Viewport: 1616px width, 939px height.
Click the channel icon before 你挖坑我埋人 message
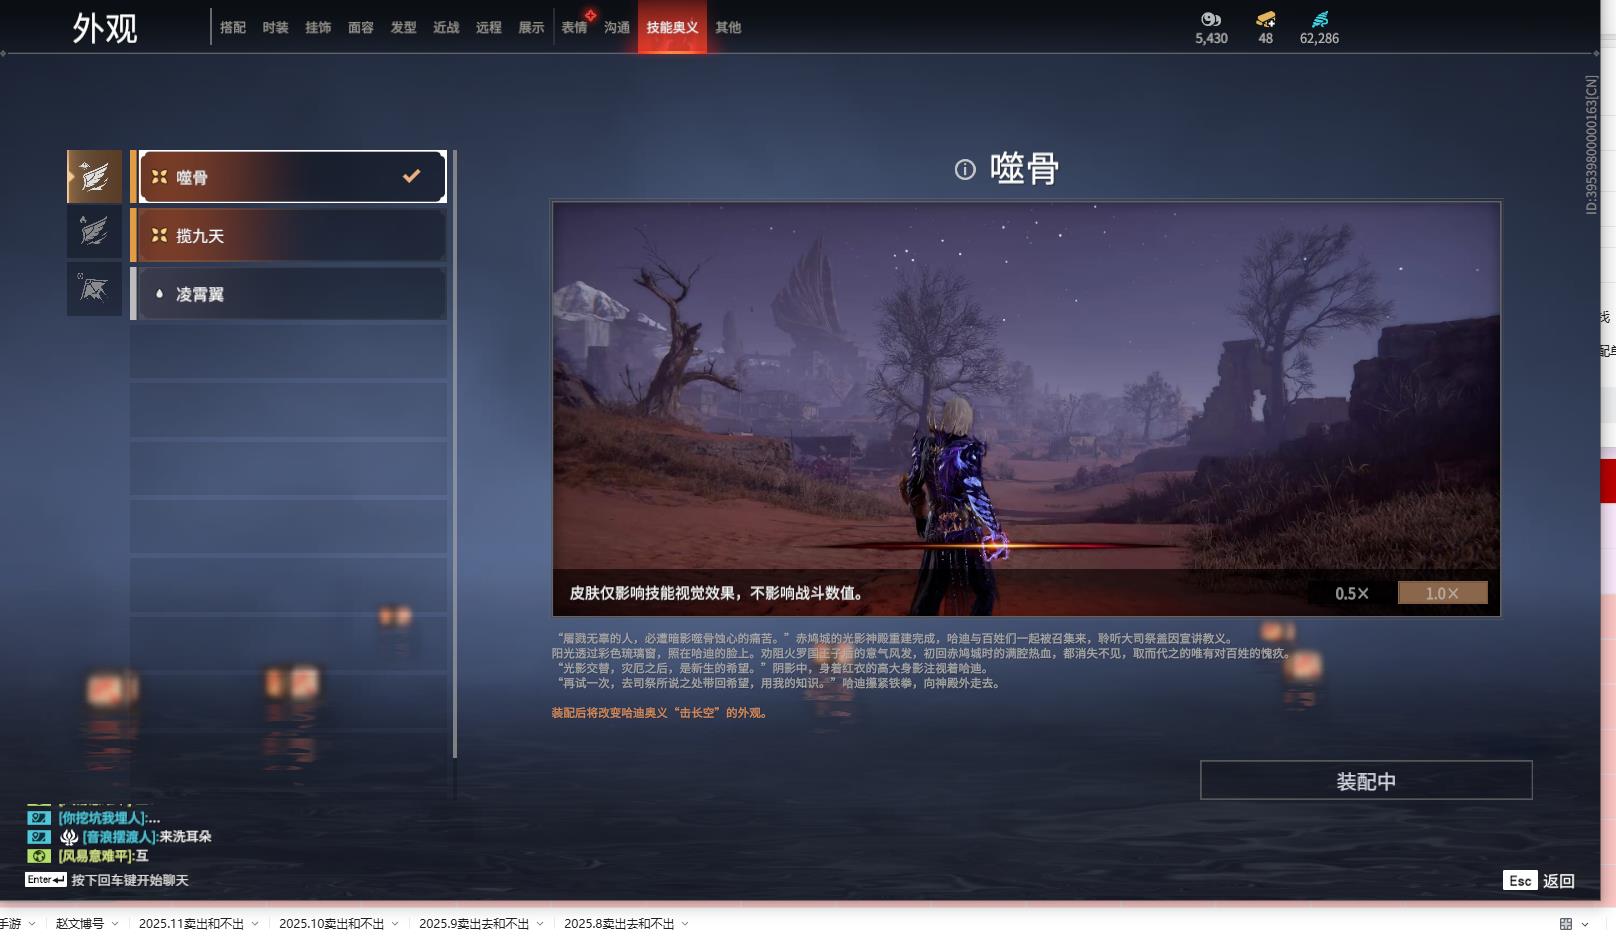coord(39,818)
